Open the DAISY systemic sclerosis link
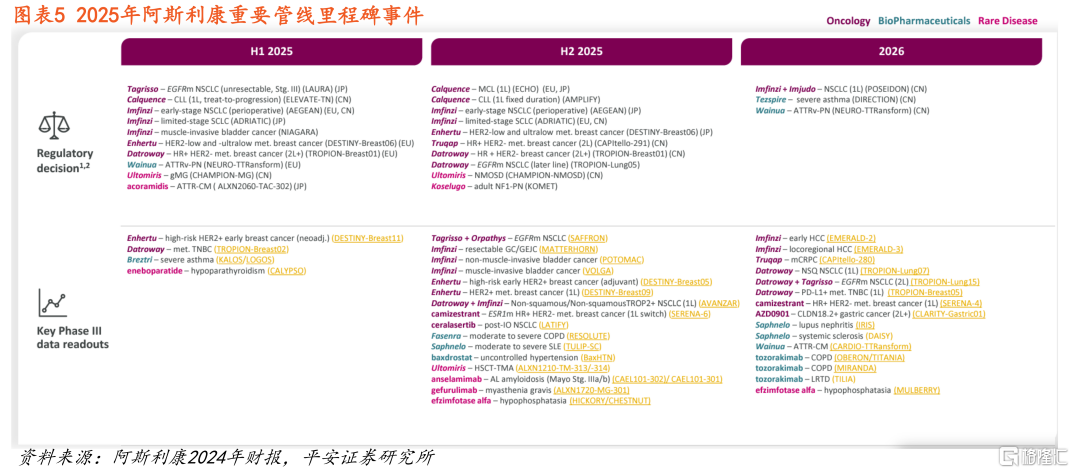Viewport: 1074px width, 473px height. coord(879,336)
